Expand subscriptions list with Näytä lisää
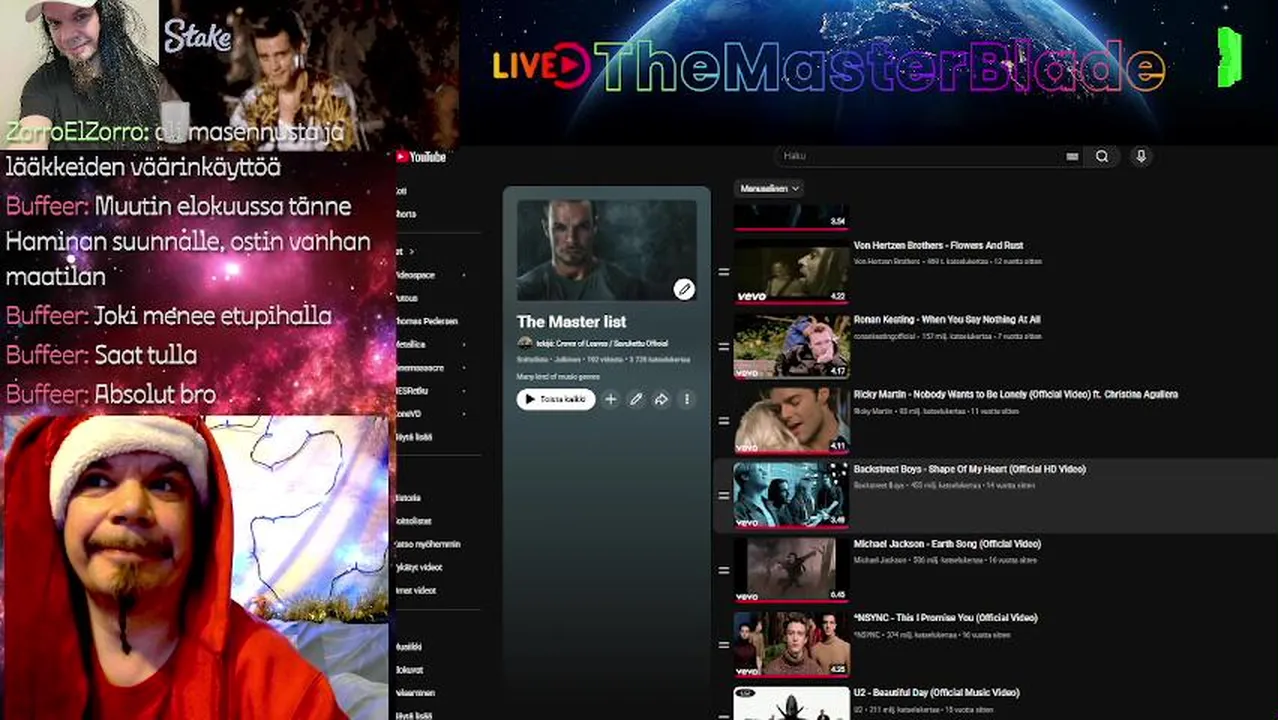The width and height of the screenshot is (1278, 720). pos(414,437)
